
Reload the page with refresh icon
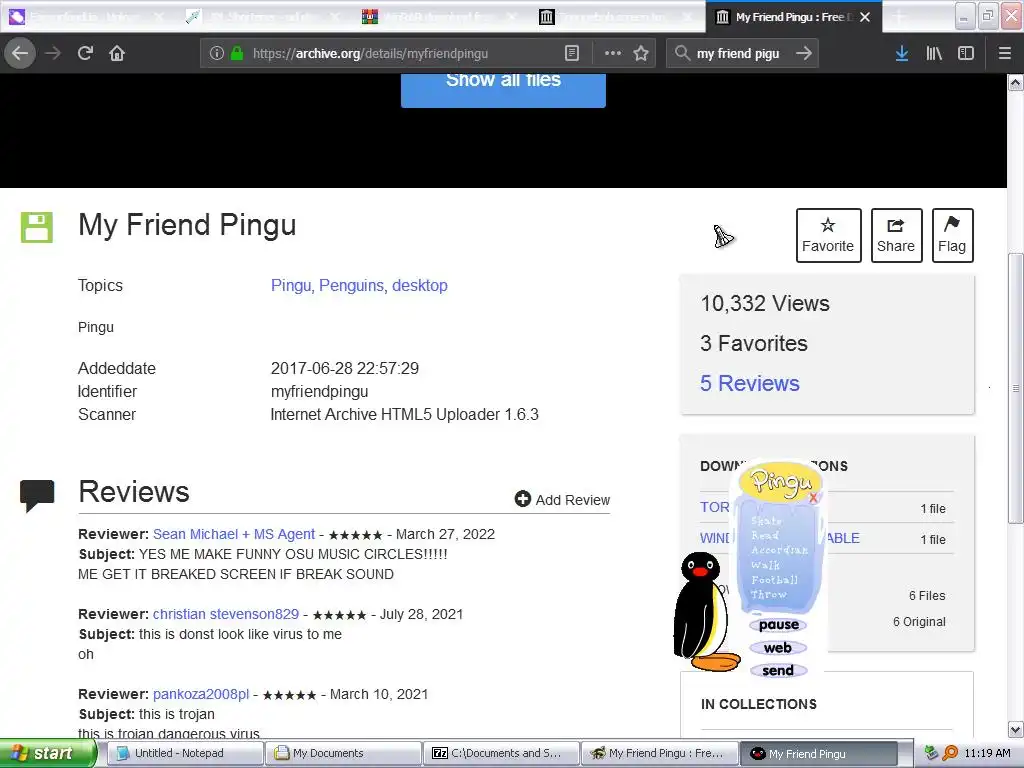[85, 53]
